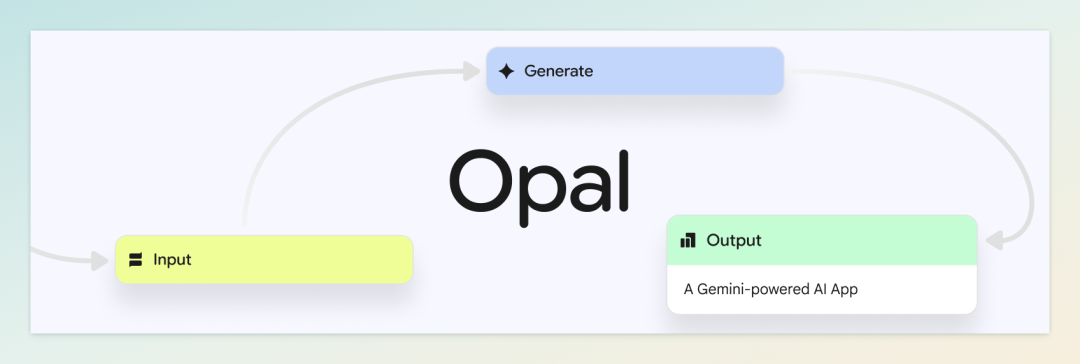Screen dimensions: 1080x364
Task: Click the stacked-bars icon on the Input node
Action: pos(135,260)
